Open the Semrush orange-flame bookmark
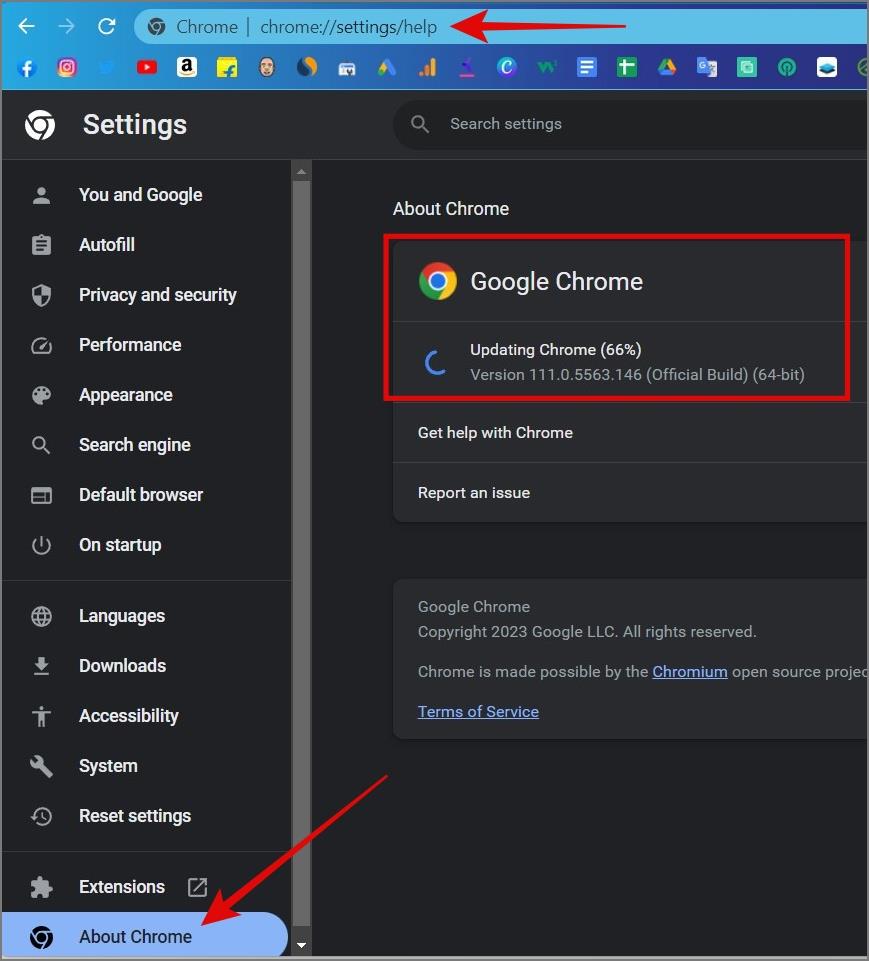This screenshot has width=869, height=961. coord(307,67)
